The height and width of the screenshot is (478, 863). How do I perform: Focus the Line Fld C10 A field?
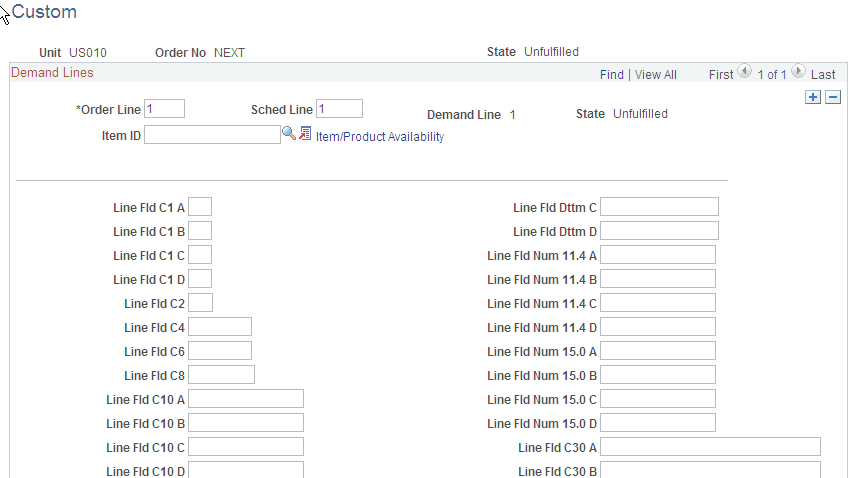click(x=246, y=399)
